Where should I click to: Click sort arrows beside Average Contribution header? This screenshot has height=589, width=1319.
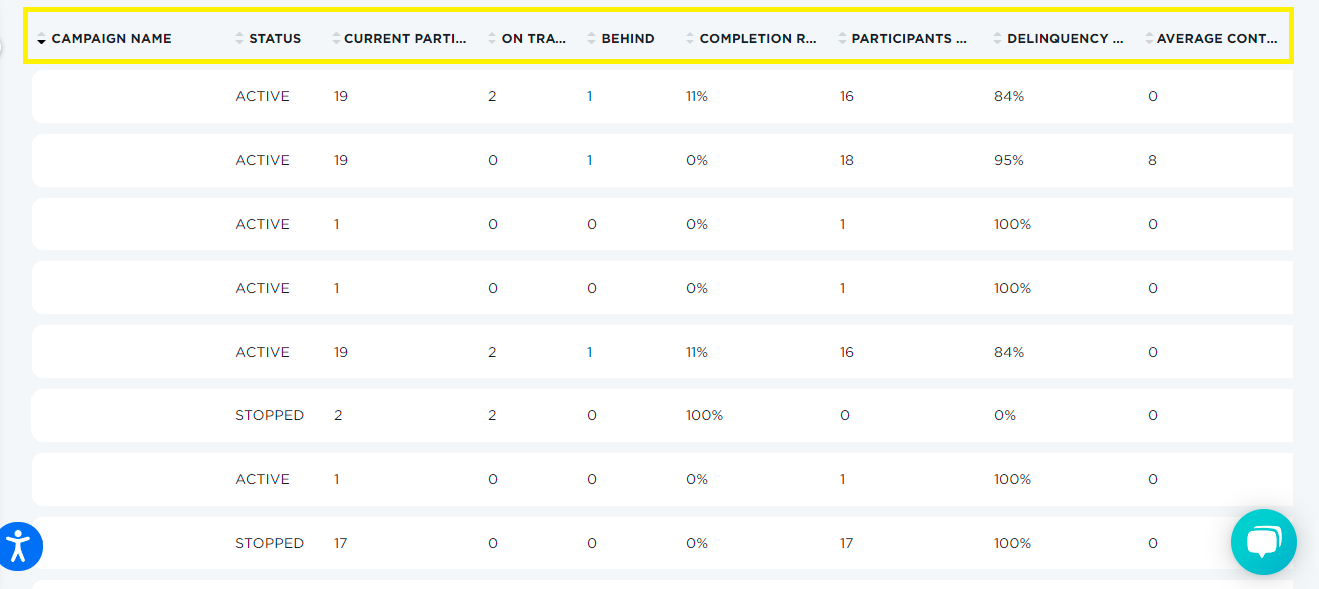[x=1149, y=39]
